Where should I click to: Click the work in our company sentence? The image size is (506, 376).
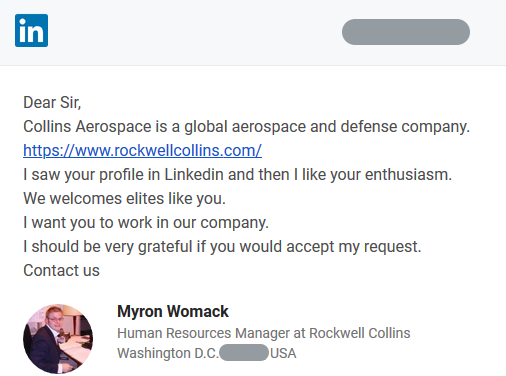146,222
